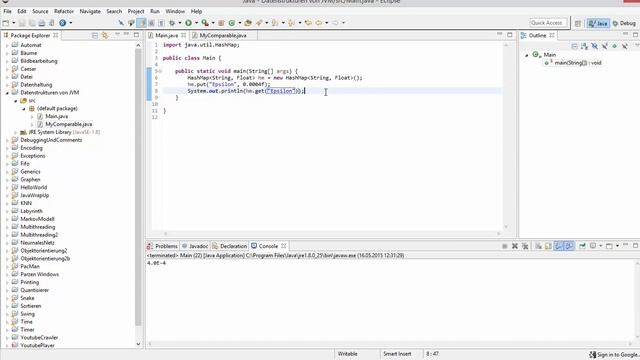Click the New file wizard icon
640x360 pixels.
tap(6, 23)
